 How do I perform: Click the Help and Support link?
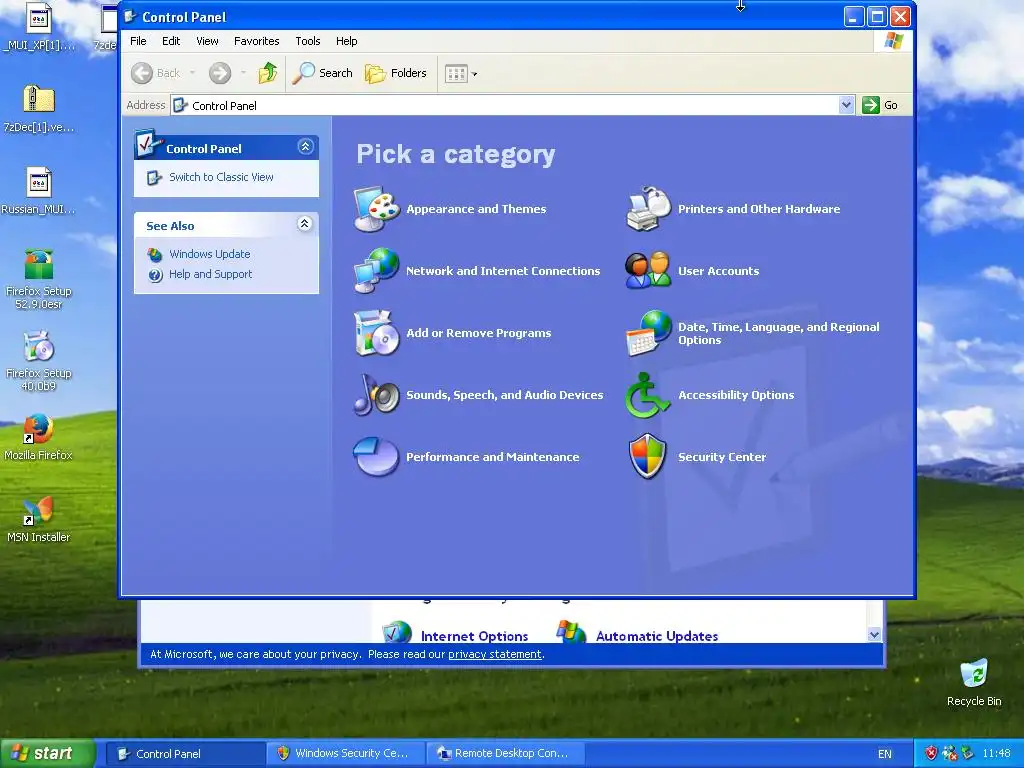point(210,274)
